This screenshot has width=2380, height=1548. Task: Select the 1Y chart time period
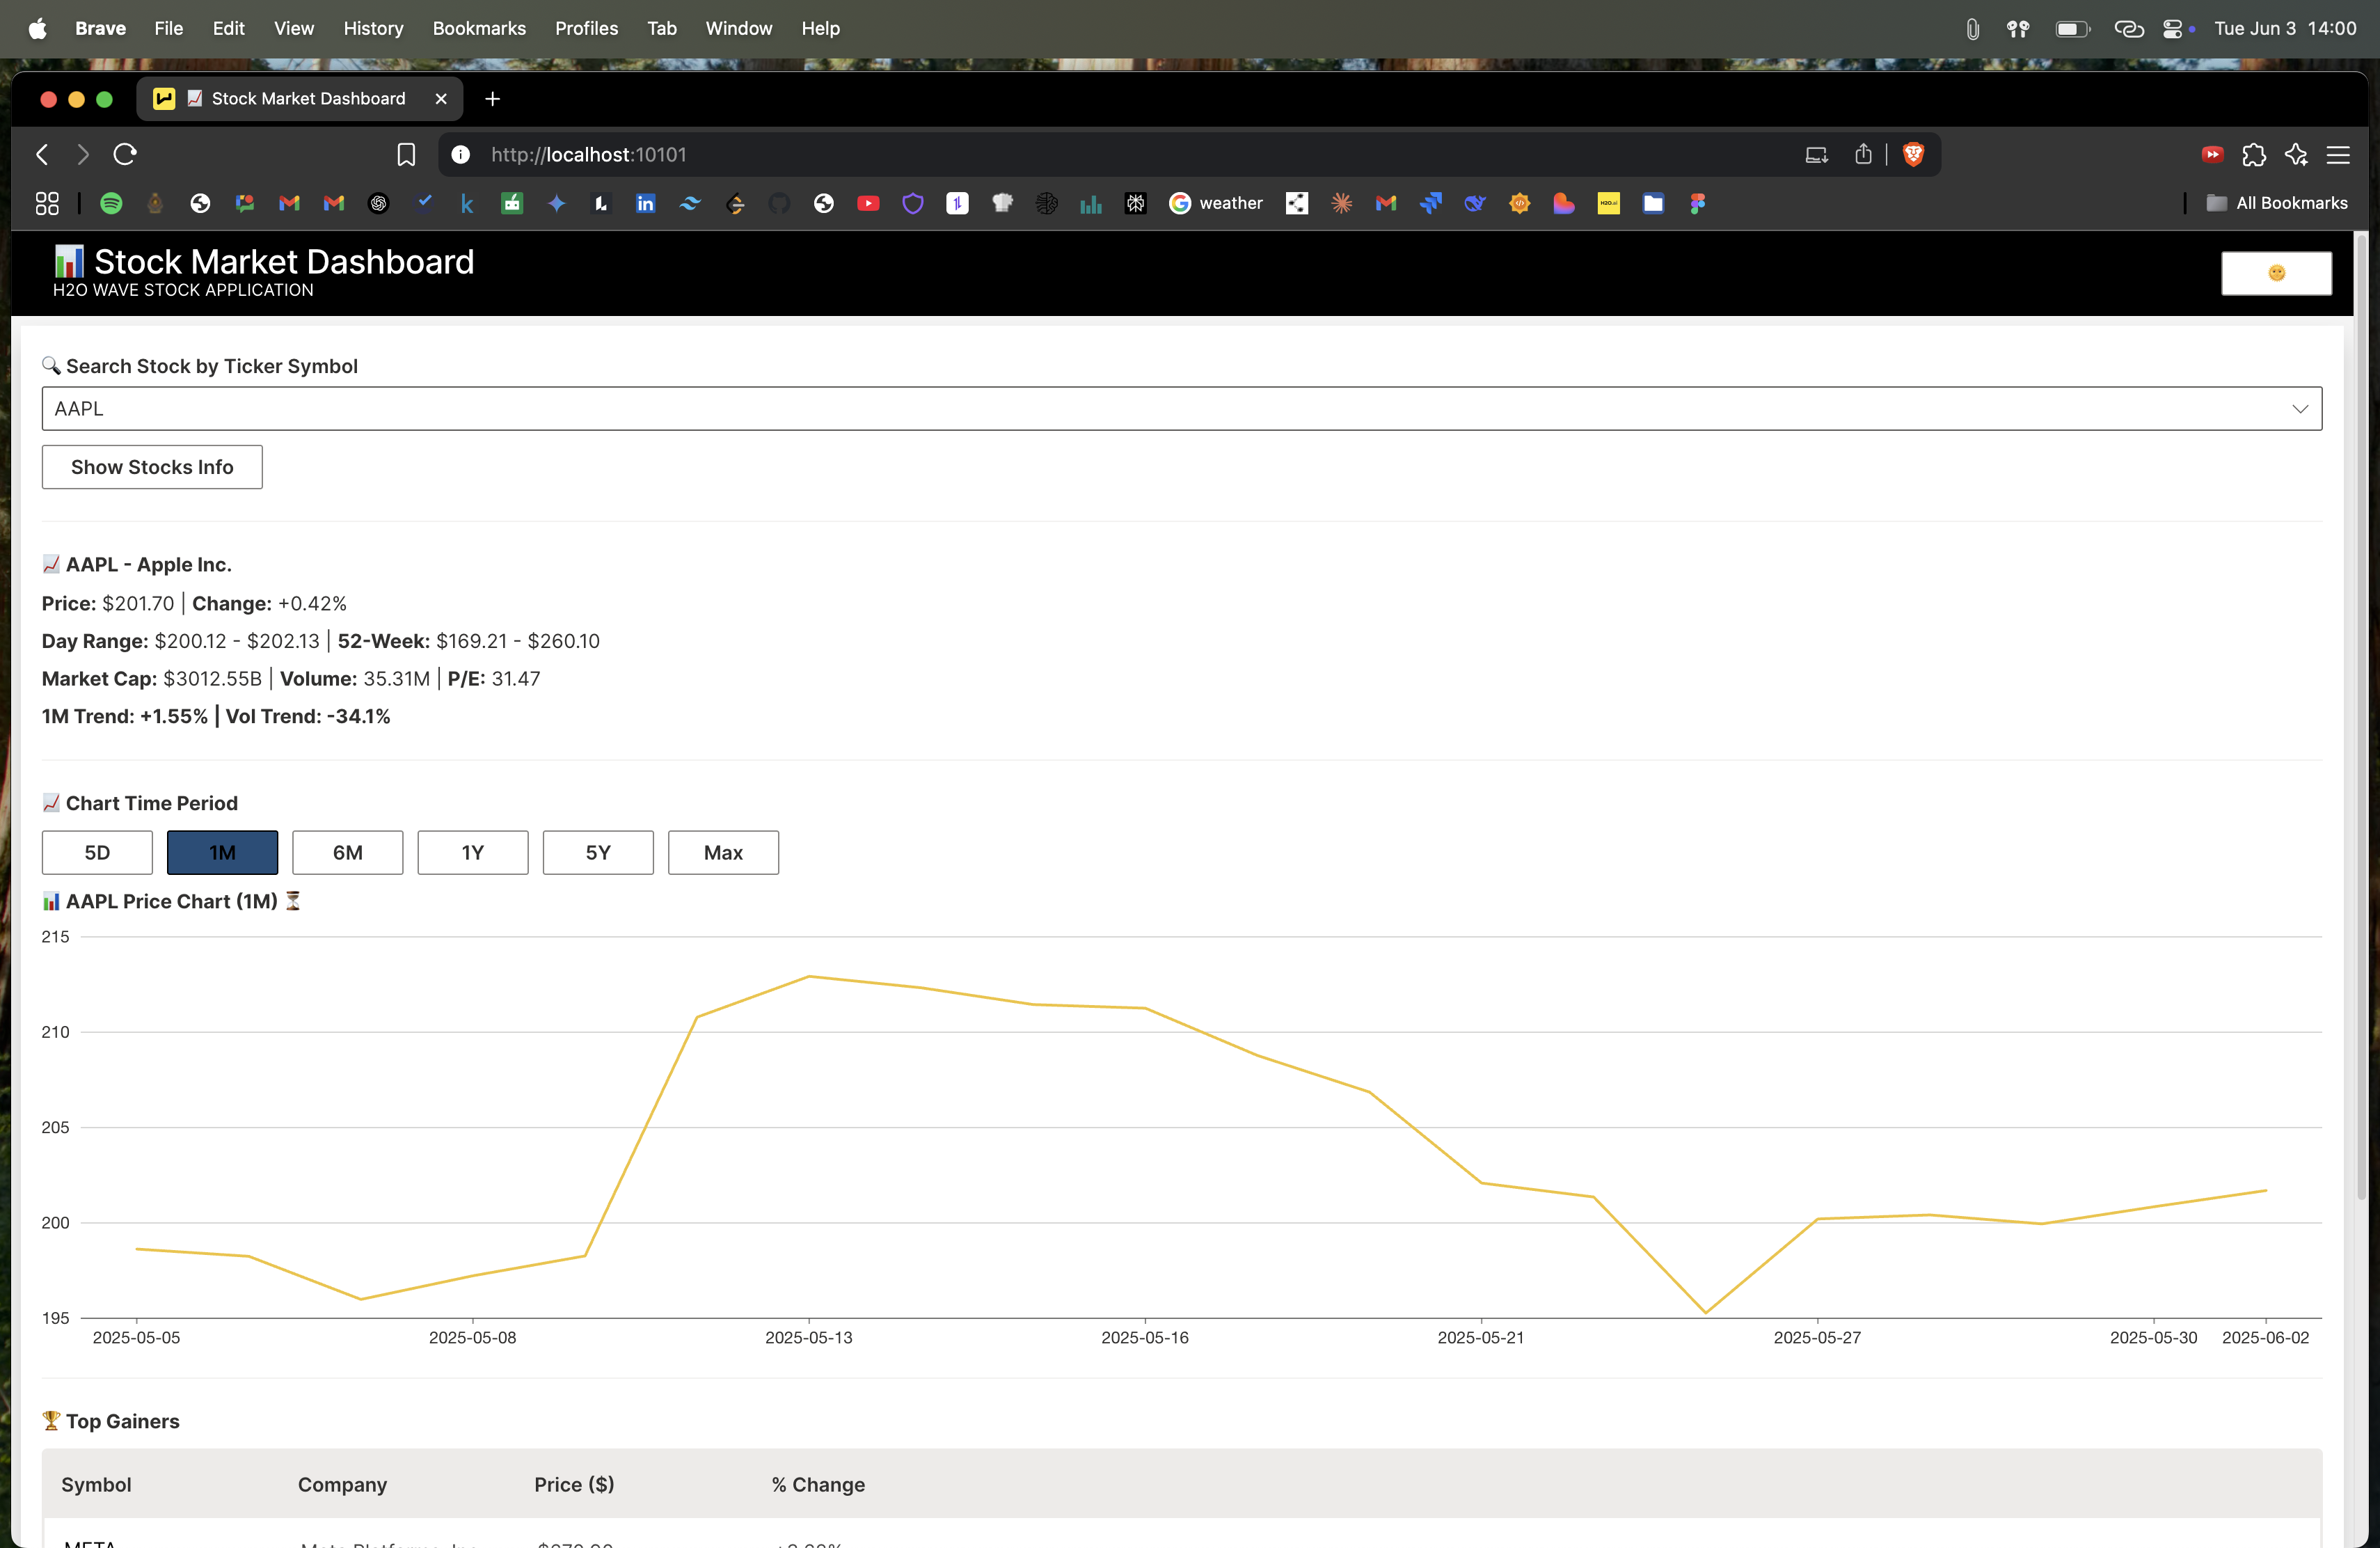472,852
